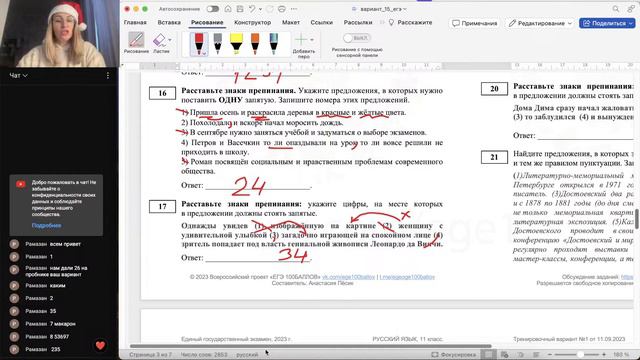Switch to Outline view icon in status bar
640x360 pixels.
click(520, 355)
